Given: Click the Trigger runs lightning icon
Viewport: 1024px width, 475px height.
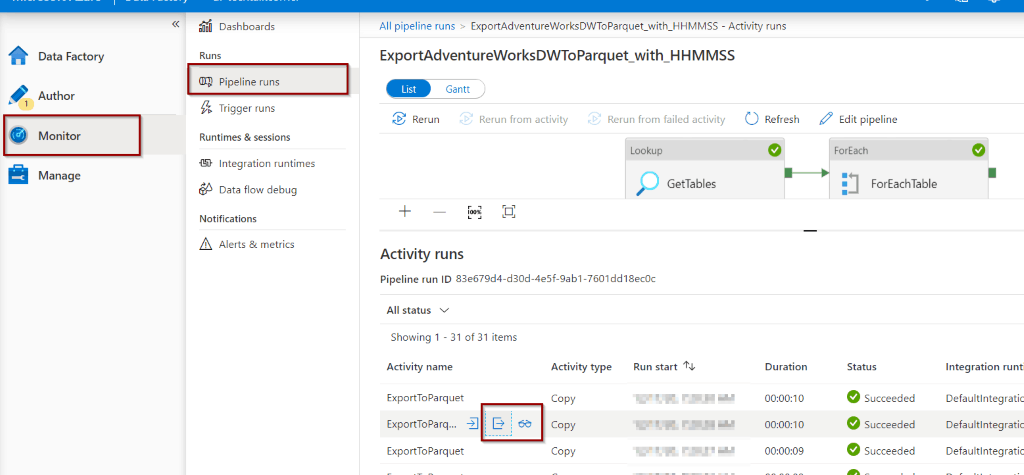Looking at the screenshot, I should 206,108.
